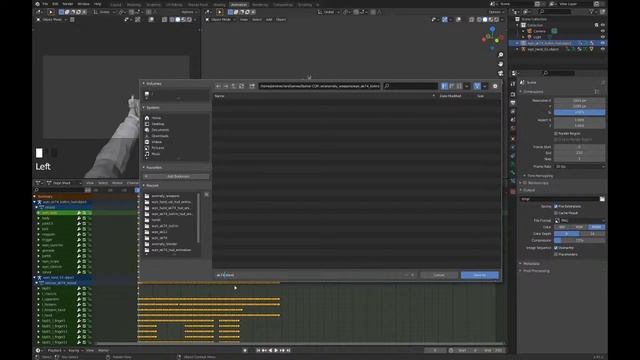
Task: Collapse the Recent section
Action: 144,185
